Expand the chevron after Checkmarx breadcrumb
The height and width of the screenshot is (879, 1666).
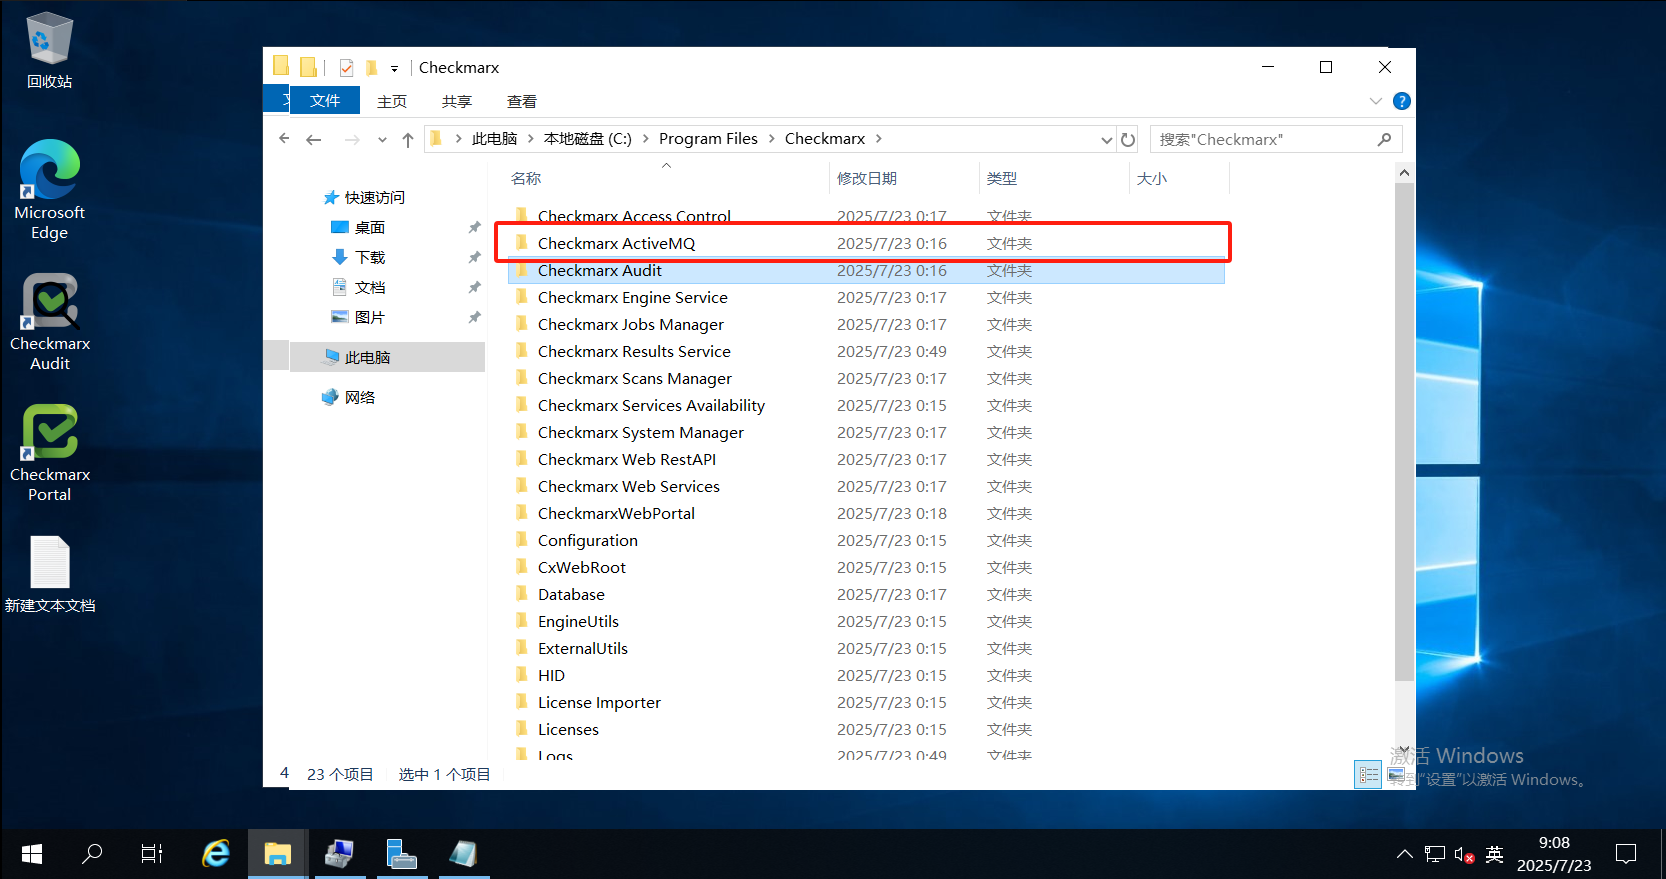879,139
